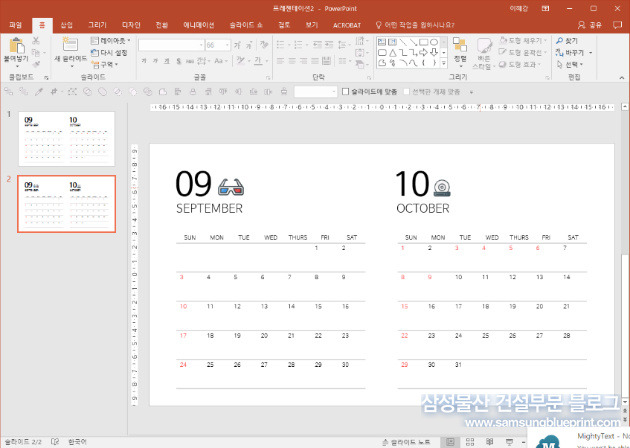
Task: Click the Notes (슬라이드 노트) status button
Action: pos(406,442)
